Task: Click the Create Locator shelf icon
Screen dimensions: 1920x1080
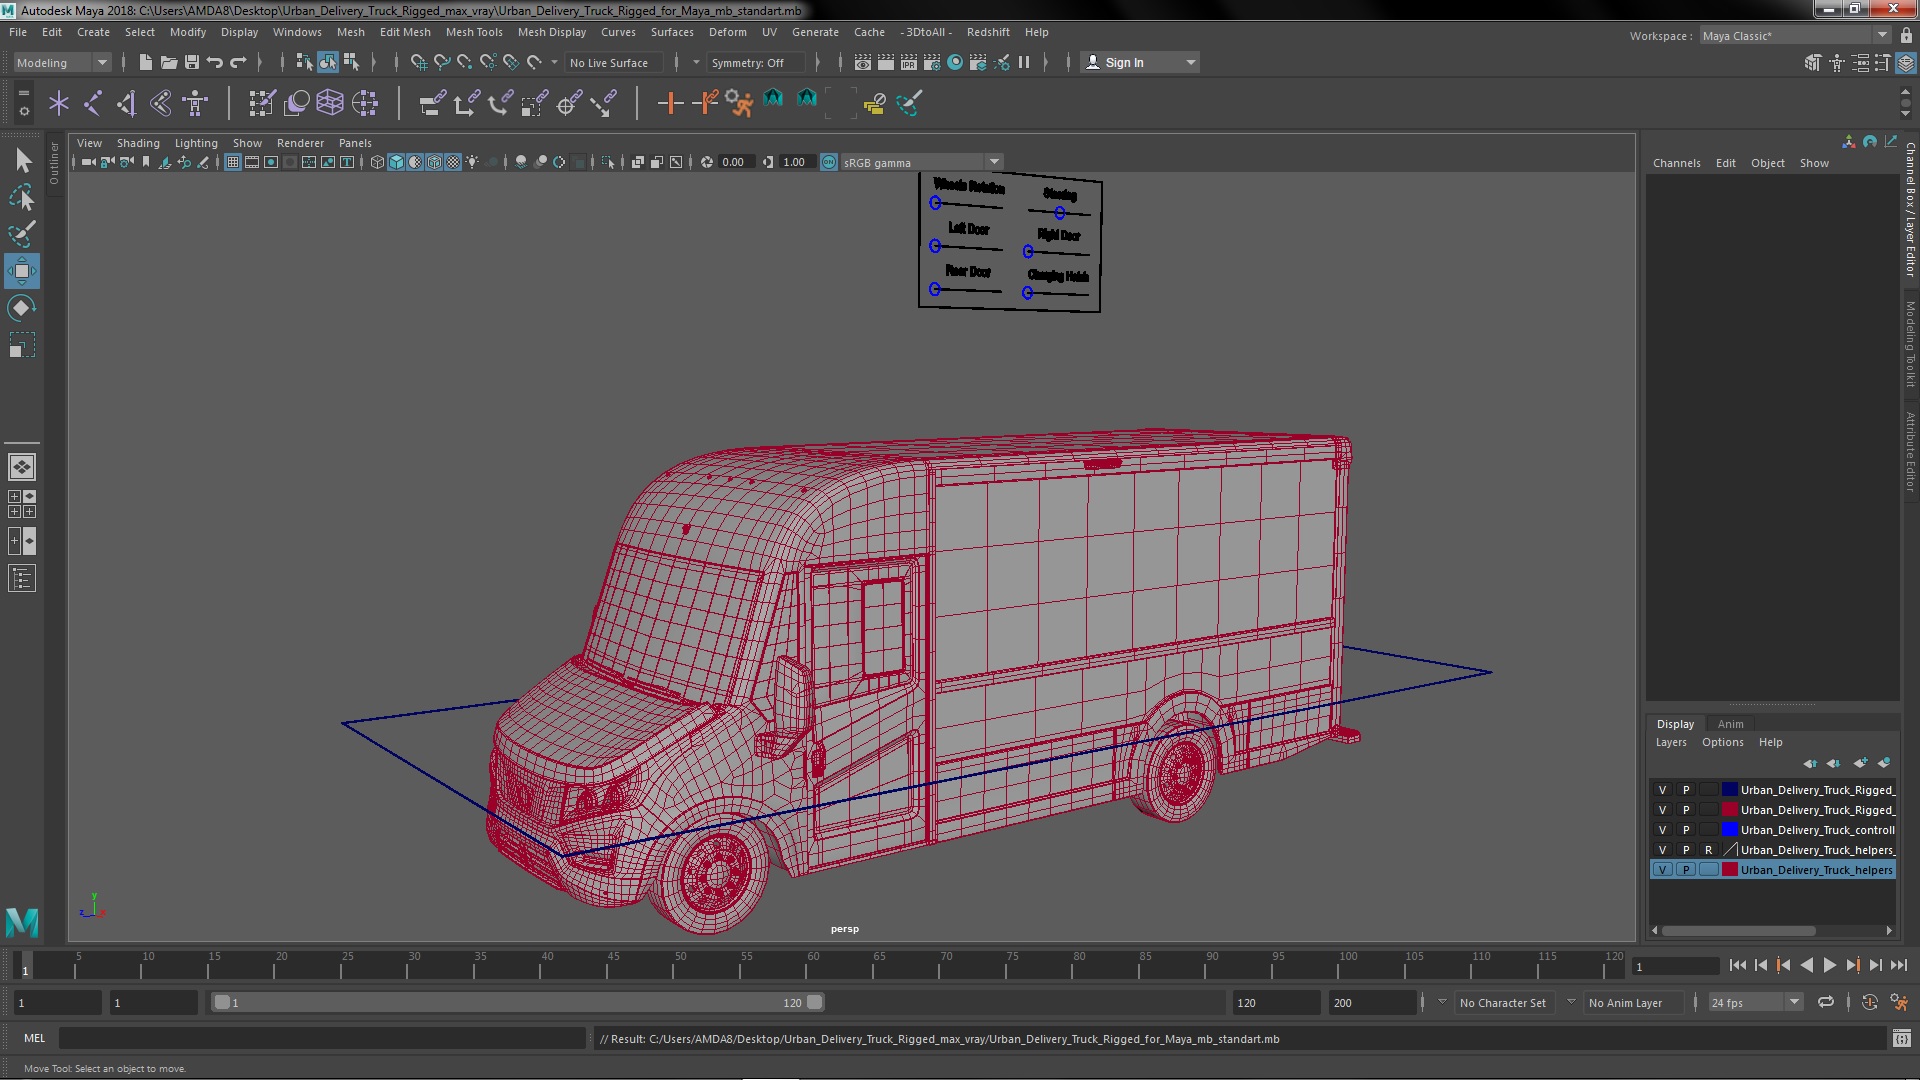Action: (x=59, y=103)
